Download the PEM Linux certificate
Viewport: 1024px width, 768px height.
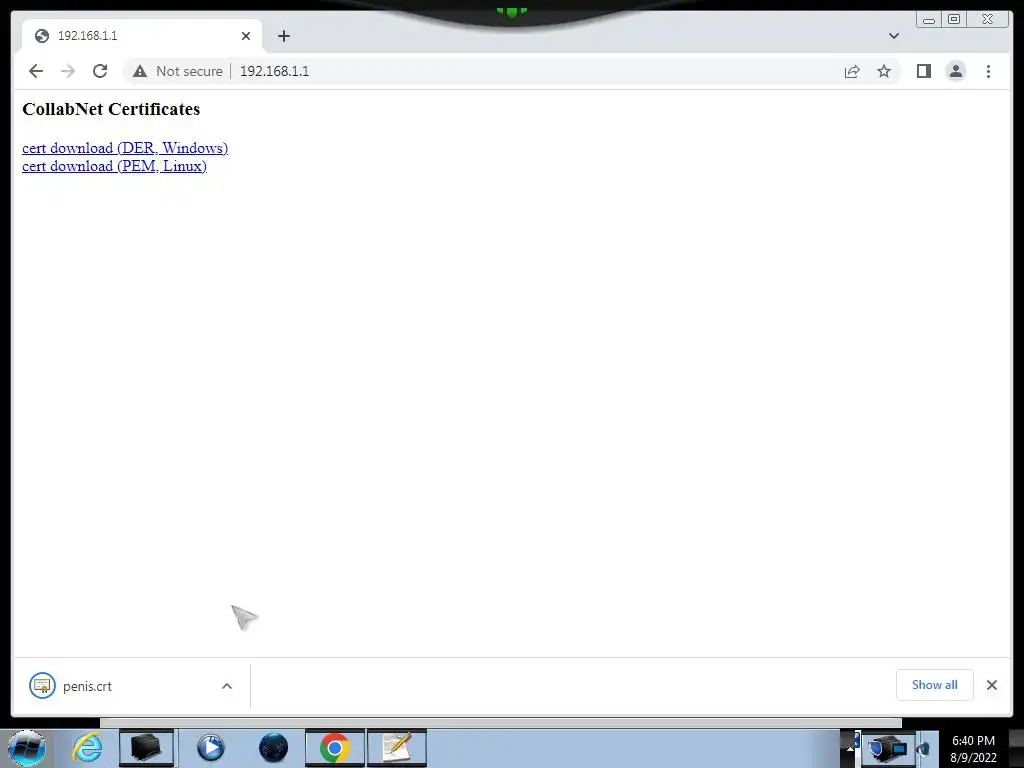[x=114, y=167]
